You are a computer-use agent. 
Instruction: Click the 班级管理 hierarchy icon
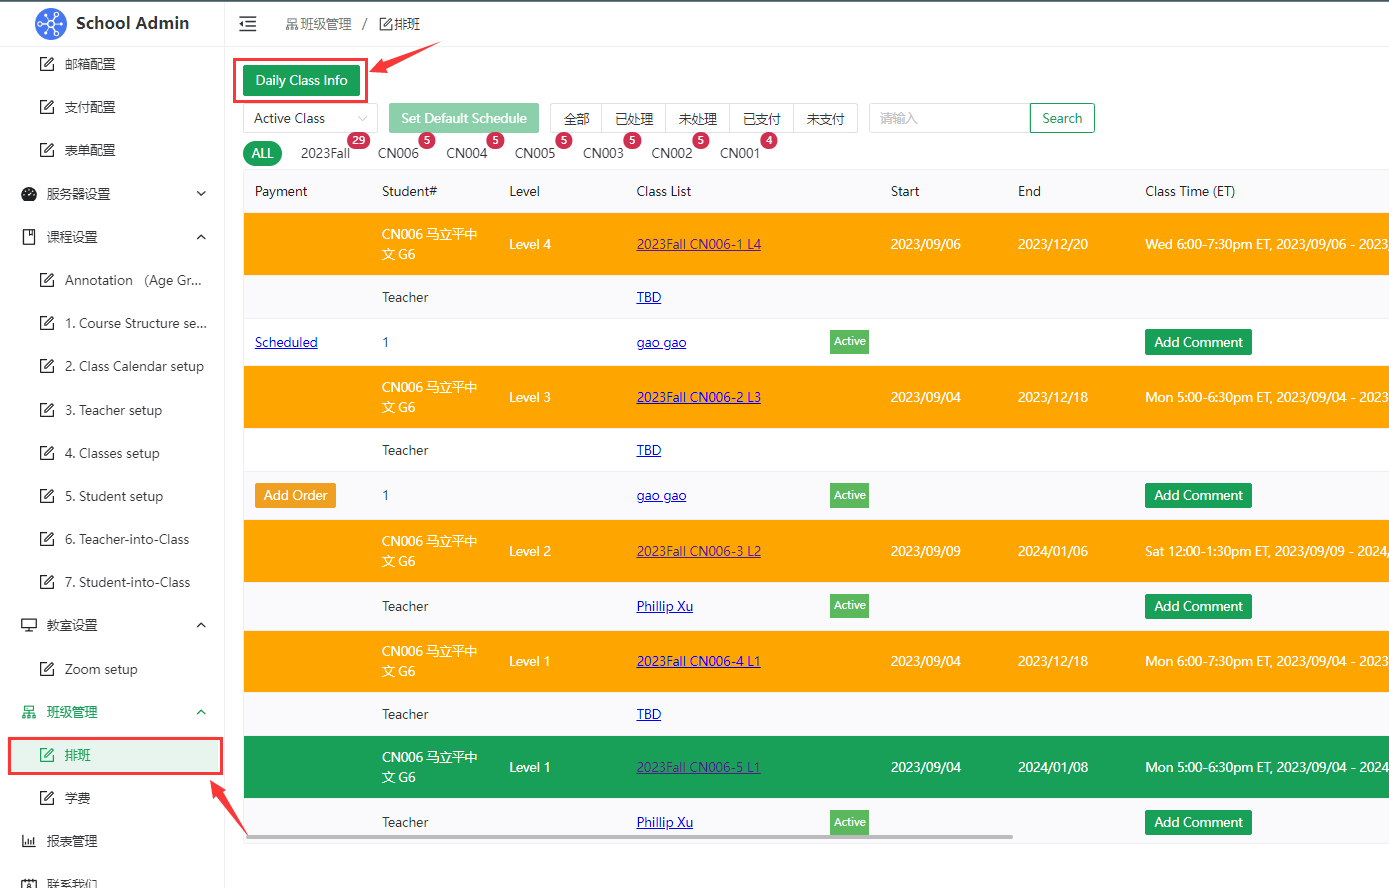click(29, 712)
